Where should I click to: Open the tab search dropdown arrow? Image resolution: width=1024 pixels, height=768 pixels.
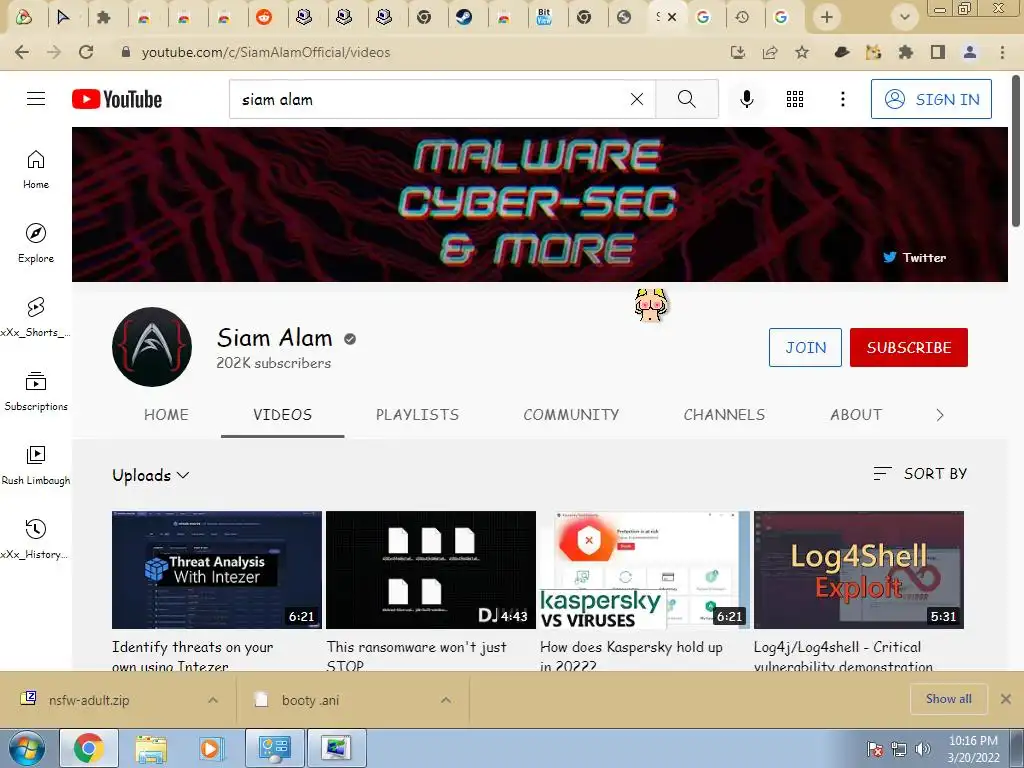coord(904,17)
